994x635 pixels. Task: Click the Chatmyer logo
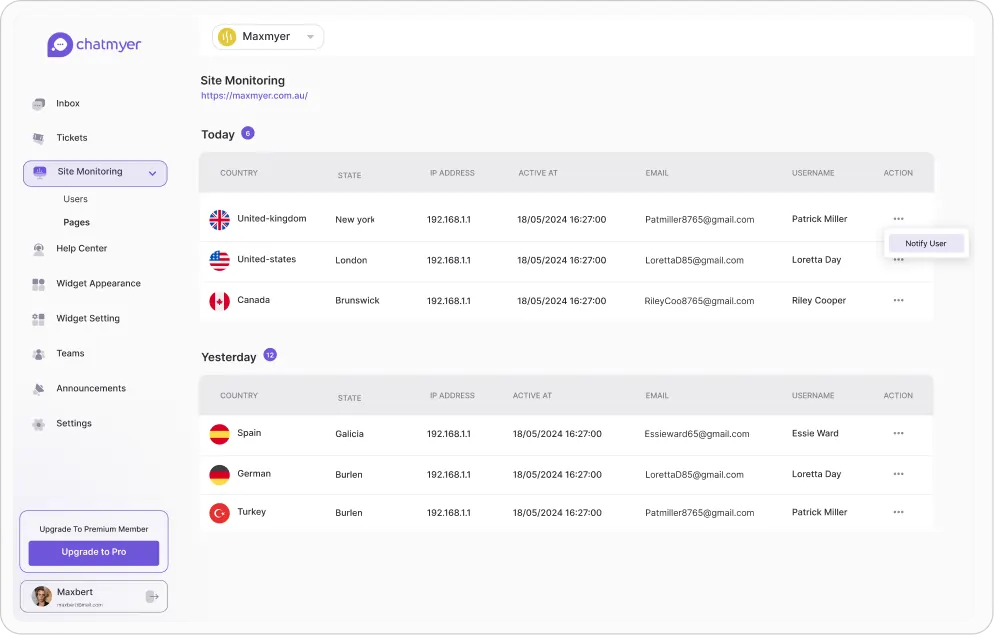pyautogui.click(x=94, y=44)
